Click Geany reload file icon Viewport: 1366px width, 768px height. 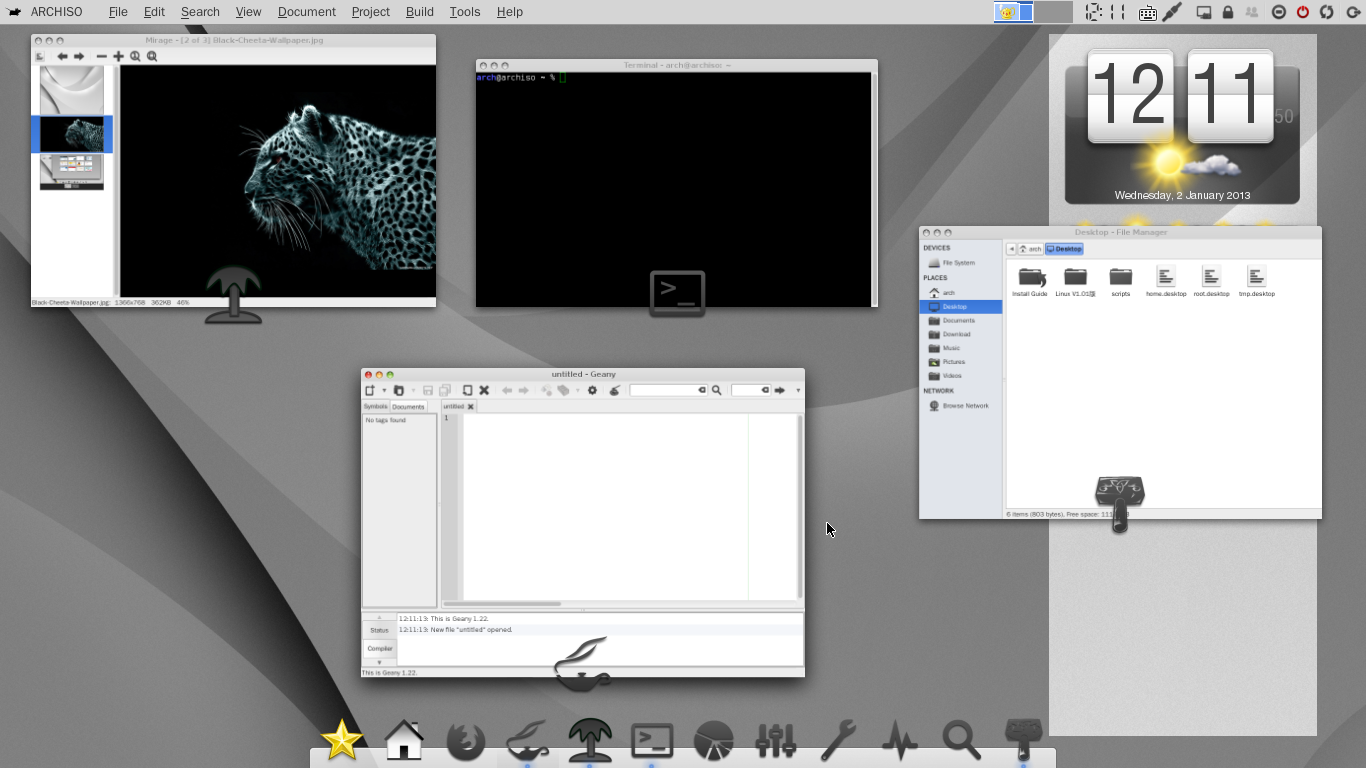(467, 390)
